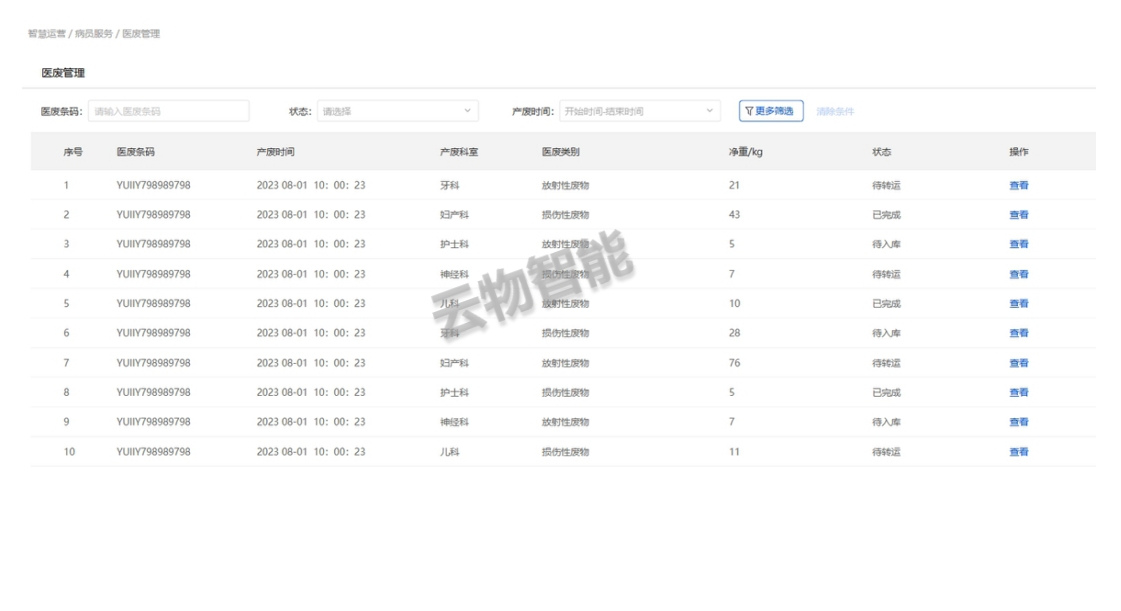Click 查看 for row 5

click(x=1019, y=303)
